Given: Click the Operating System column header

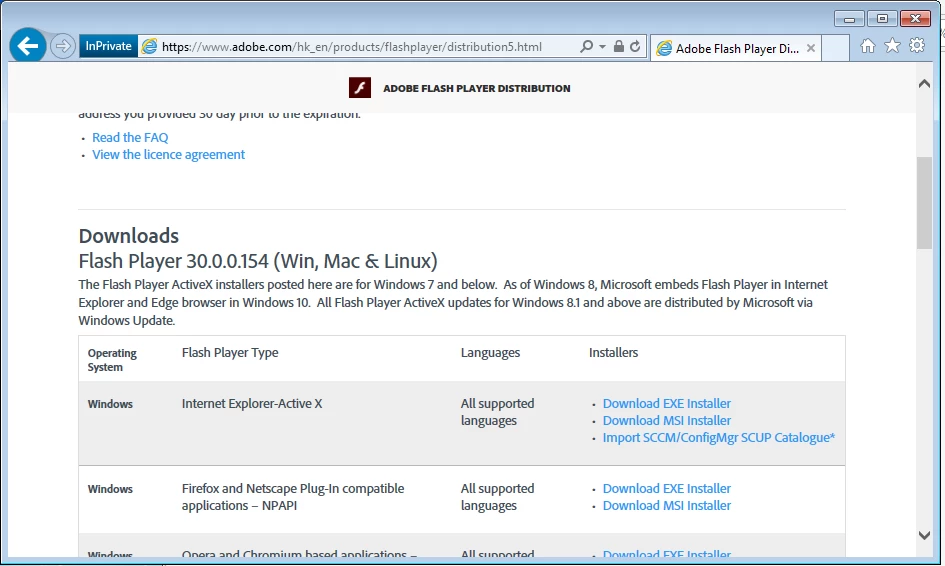Looking at the screenshot, I should tap(112, 360).
